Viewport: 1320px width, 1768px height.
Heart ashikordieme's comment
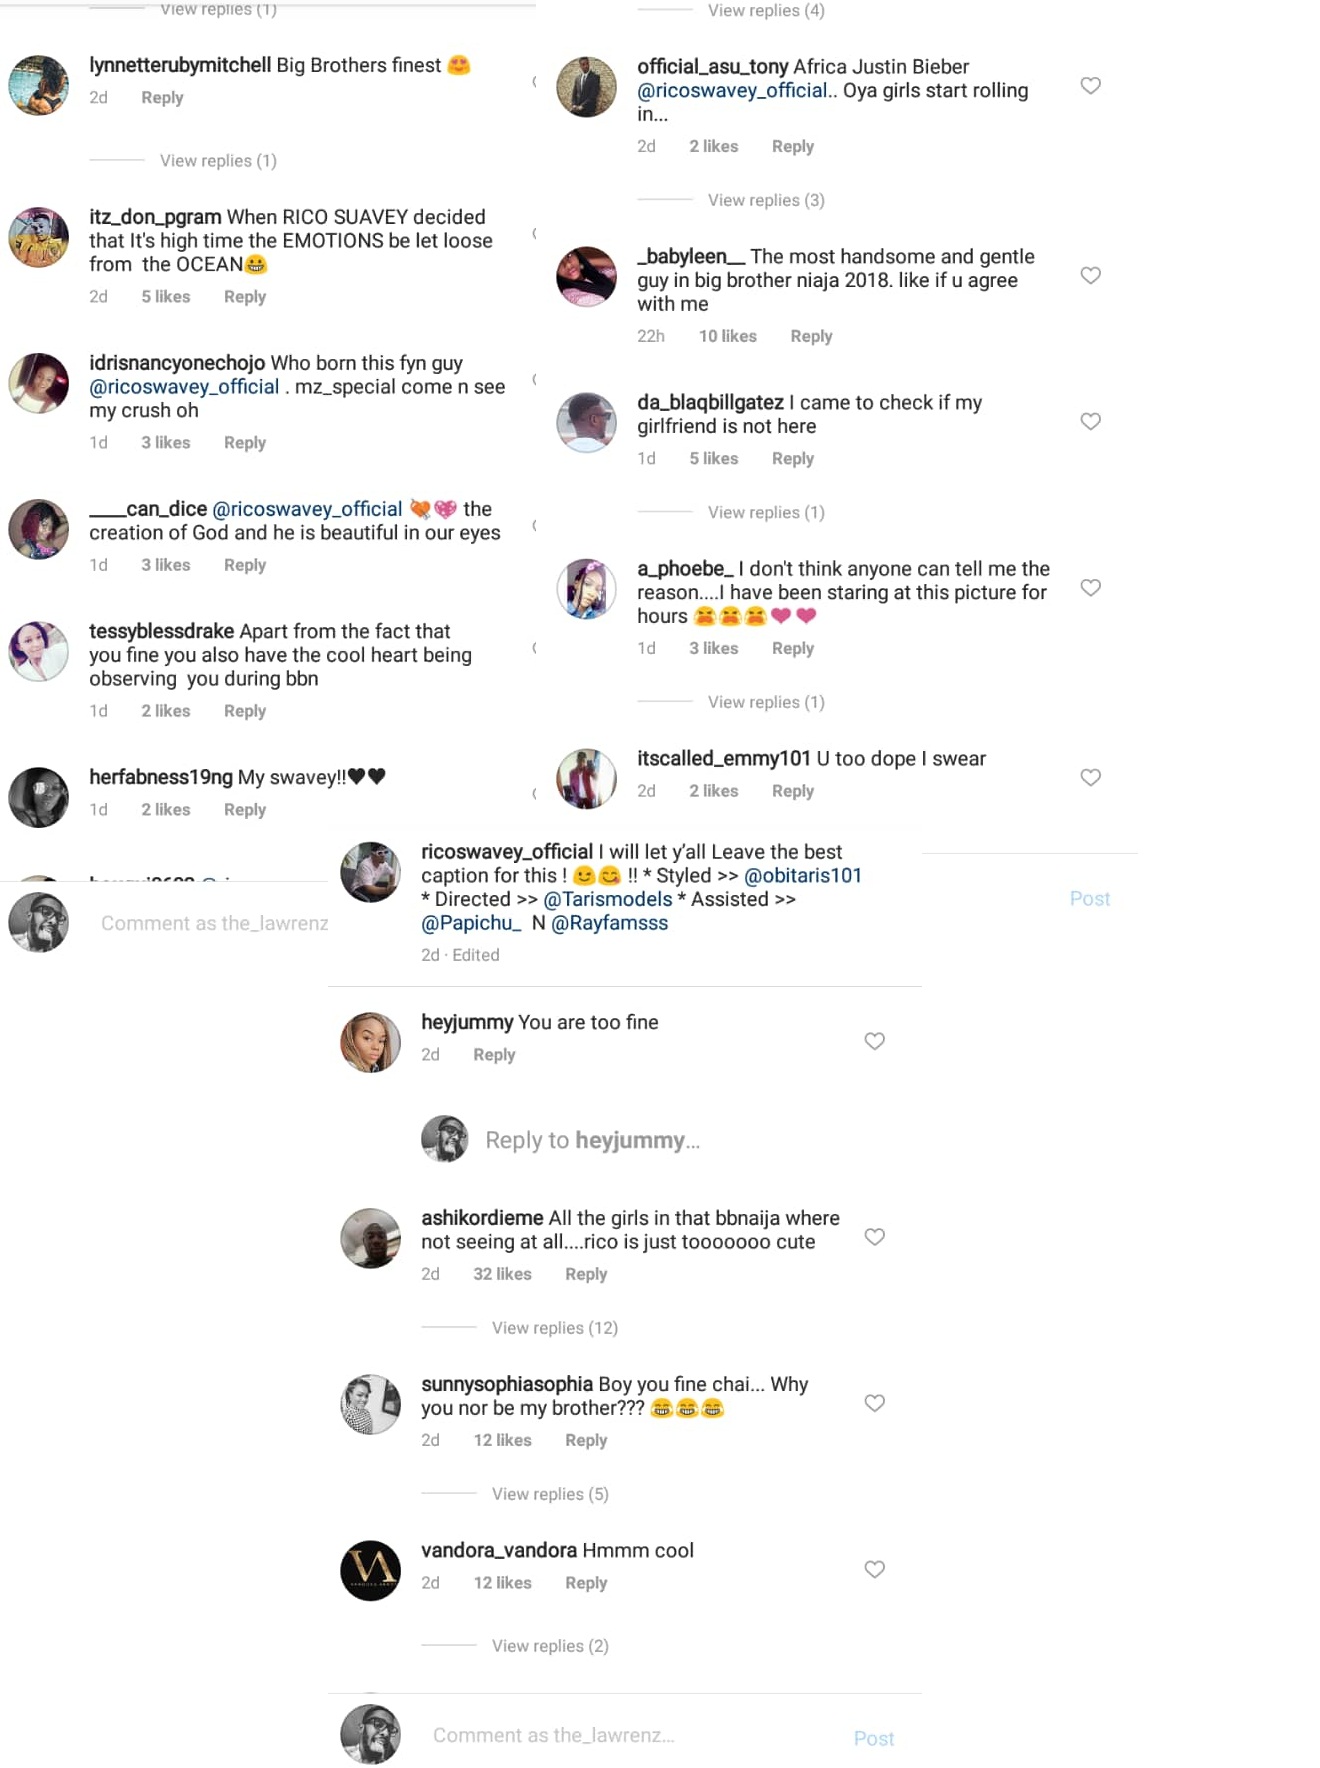tap(874, 1238)
